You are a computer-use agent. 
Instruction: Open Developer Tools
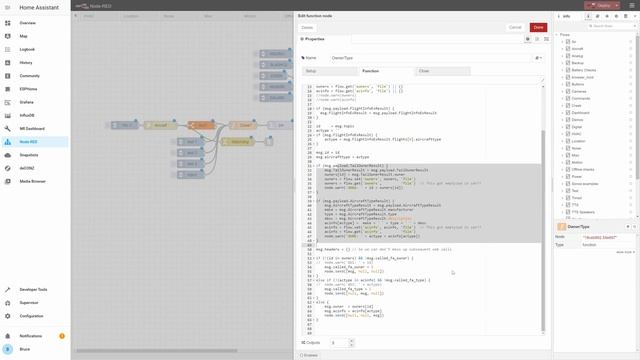point(35,289)
